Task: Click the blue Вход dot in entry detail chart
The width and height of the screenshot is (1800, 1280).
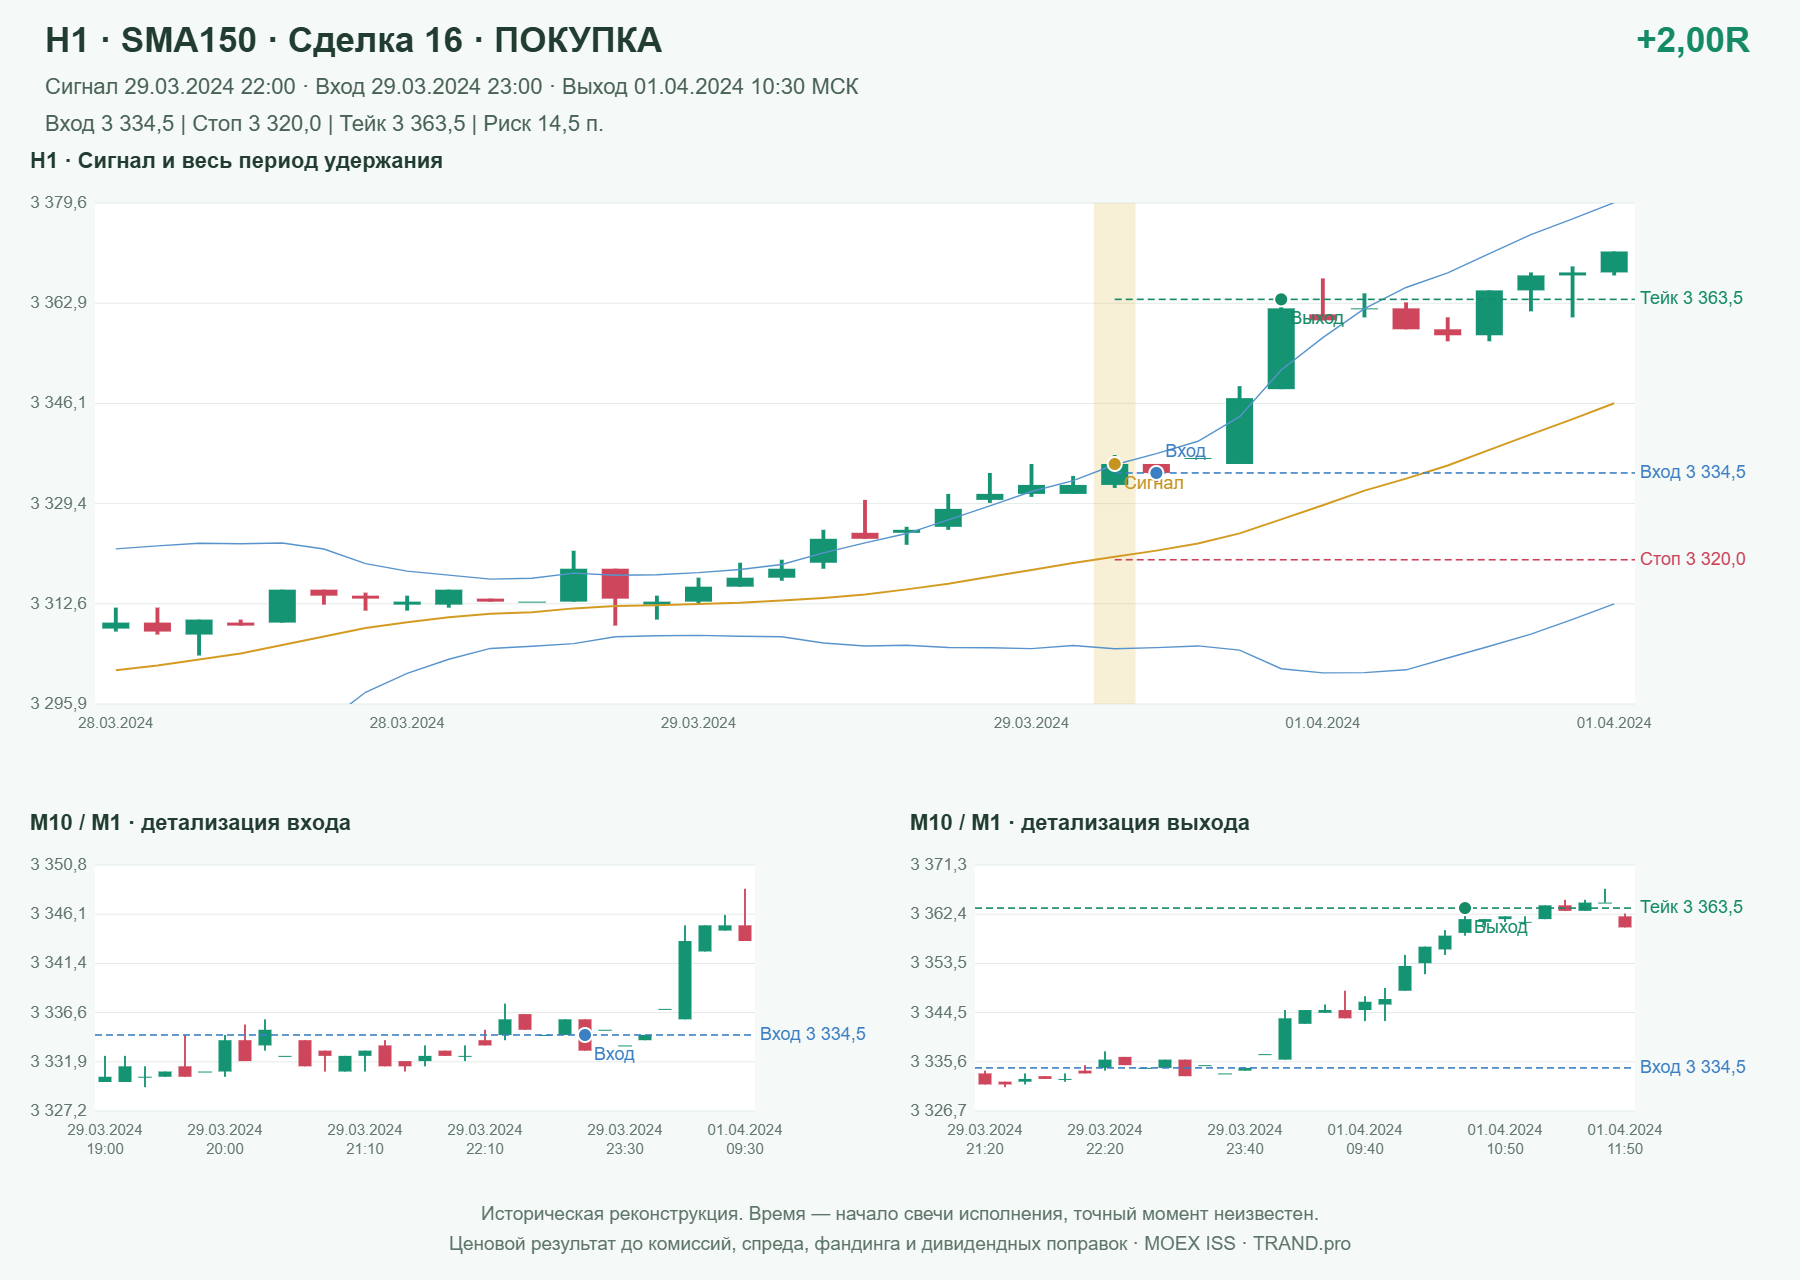Action: point(585,1035)
